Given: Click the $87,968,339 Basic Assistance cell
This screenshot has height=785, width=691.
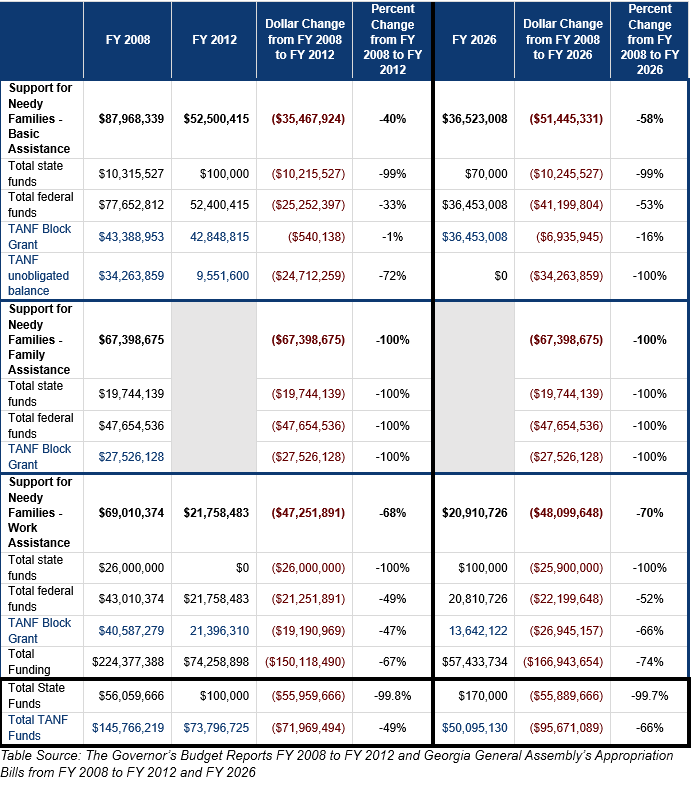Looking at the screenshot, I should point(131,119).
